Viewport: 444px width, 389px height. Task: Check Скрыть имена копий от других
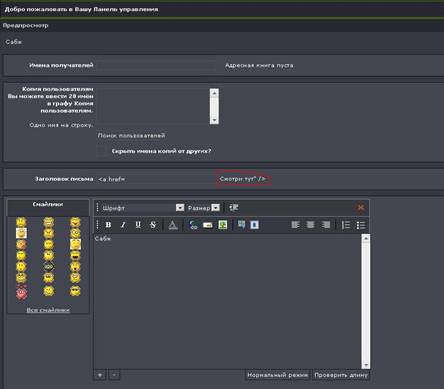(102, 151)
